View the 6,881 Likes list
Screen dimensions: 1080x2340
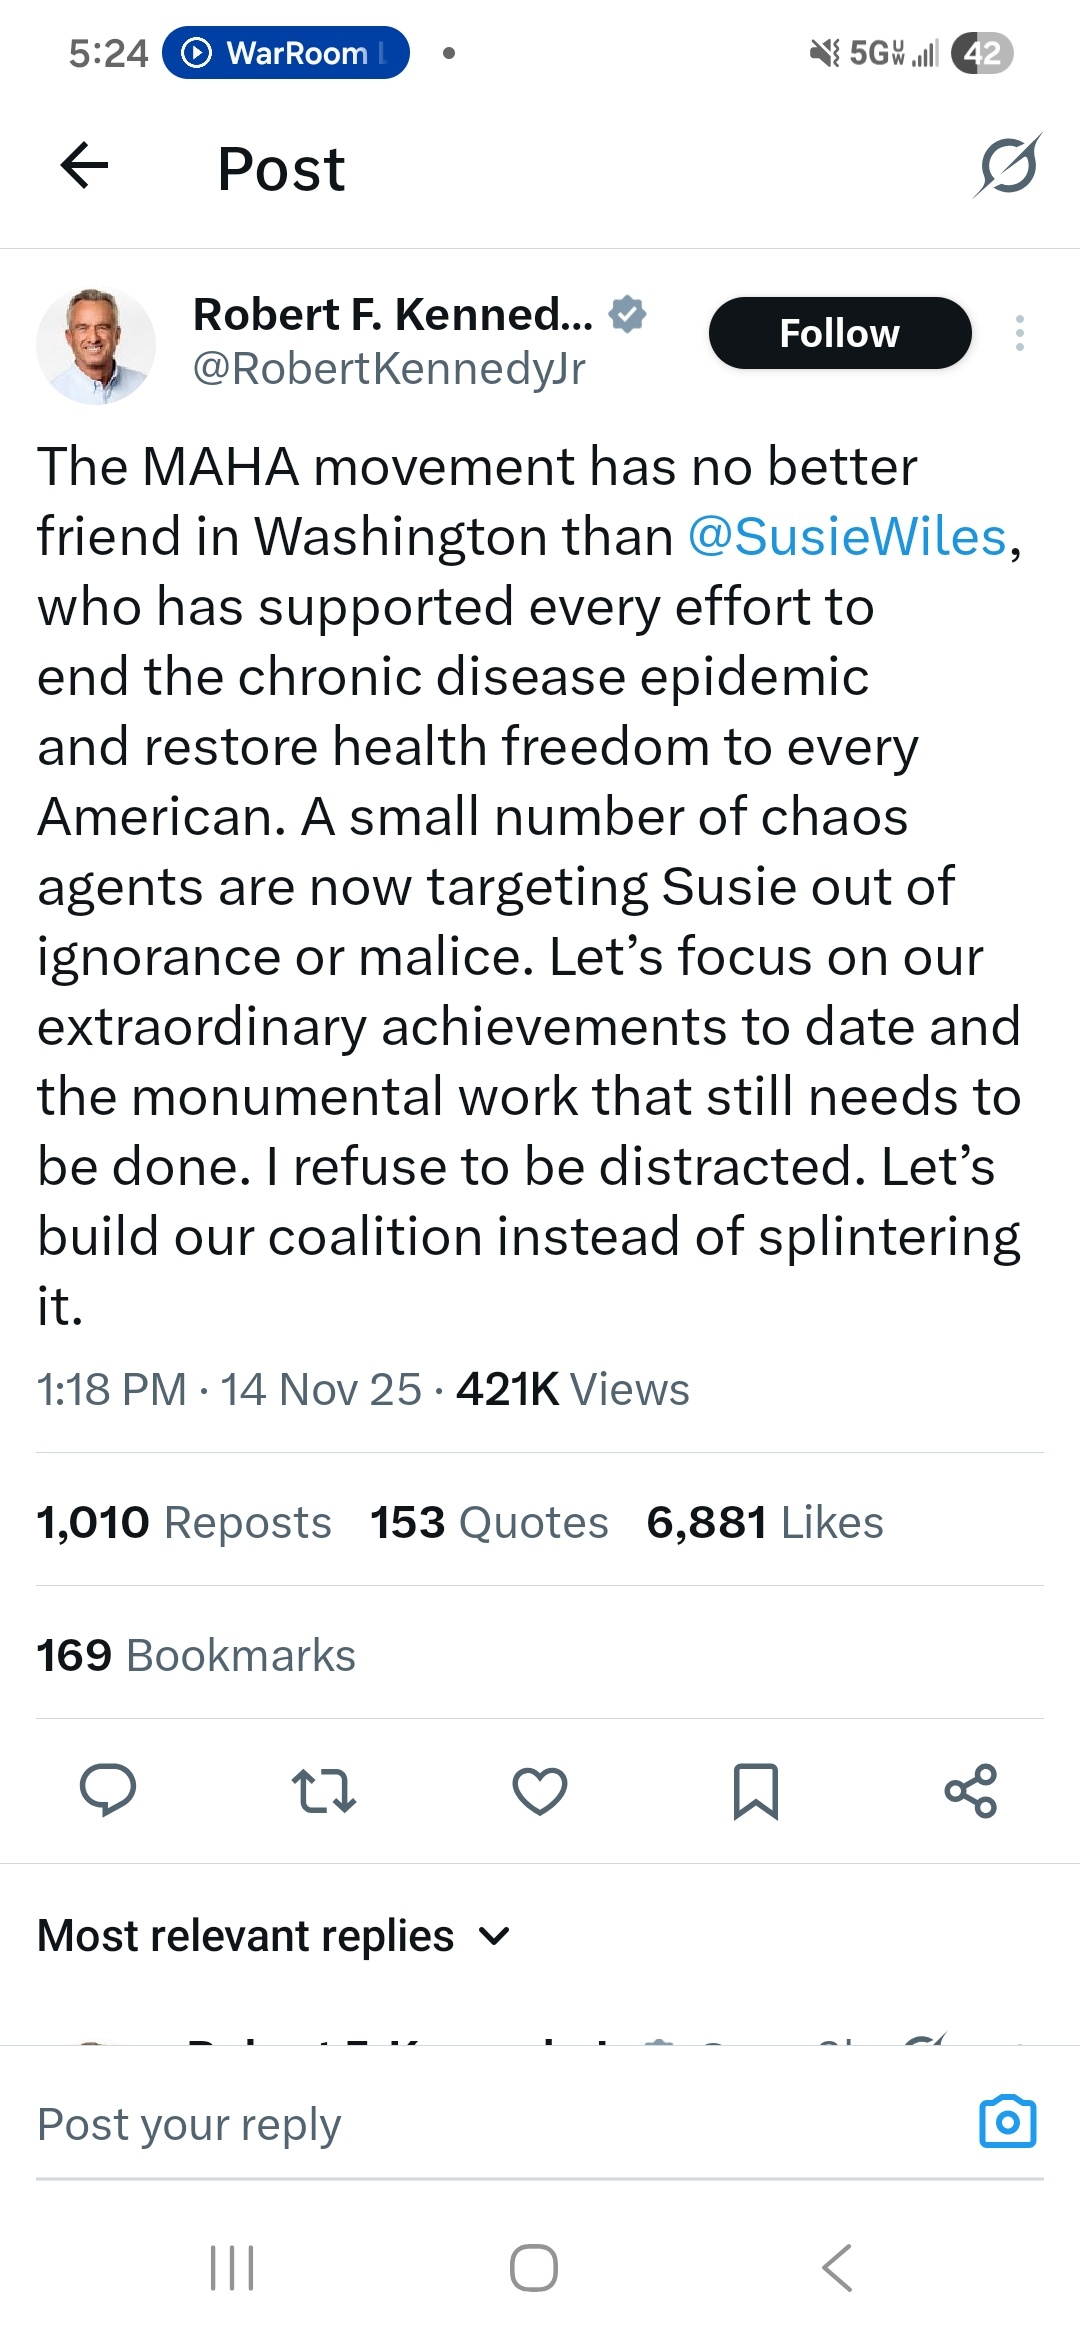coord(765,1523)
